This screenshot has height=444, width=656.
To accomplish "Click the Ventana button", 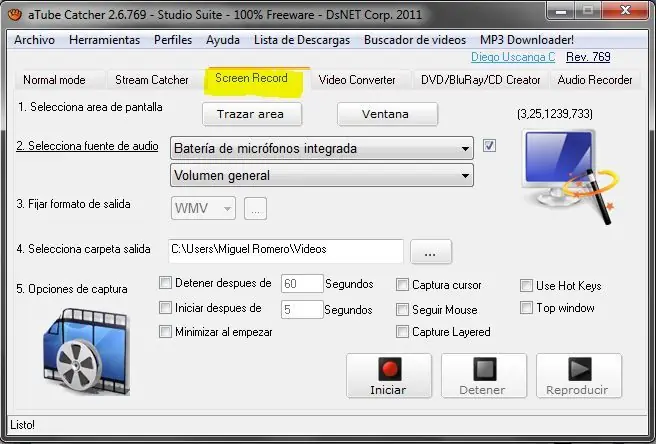I will click(387, 114).
